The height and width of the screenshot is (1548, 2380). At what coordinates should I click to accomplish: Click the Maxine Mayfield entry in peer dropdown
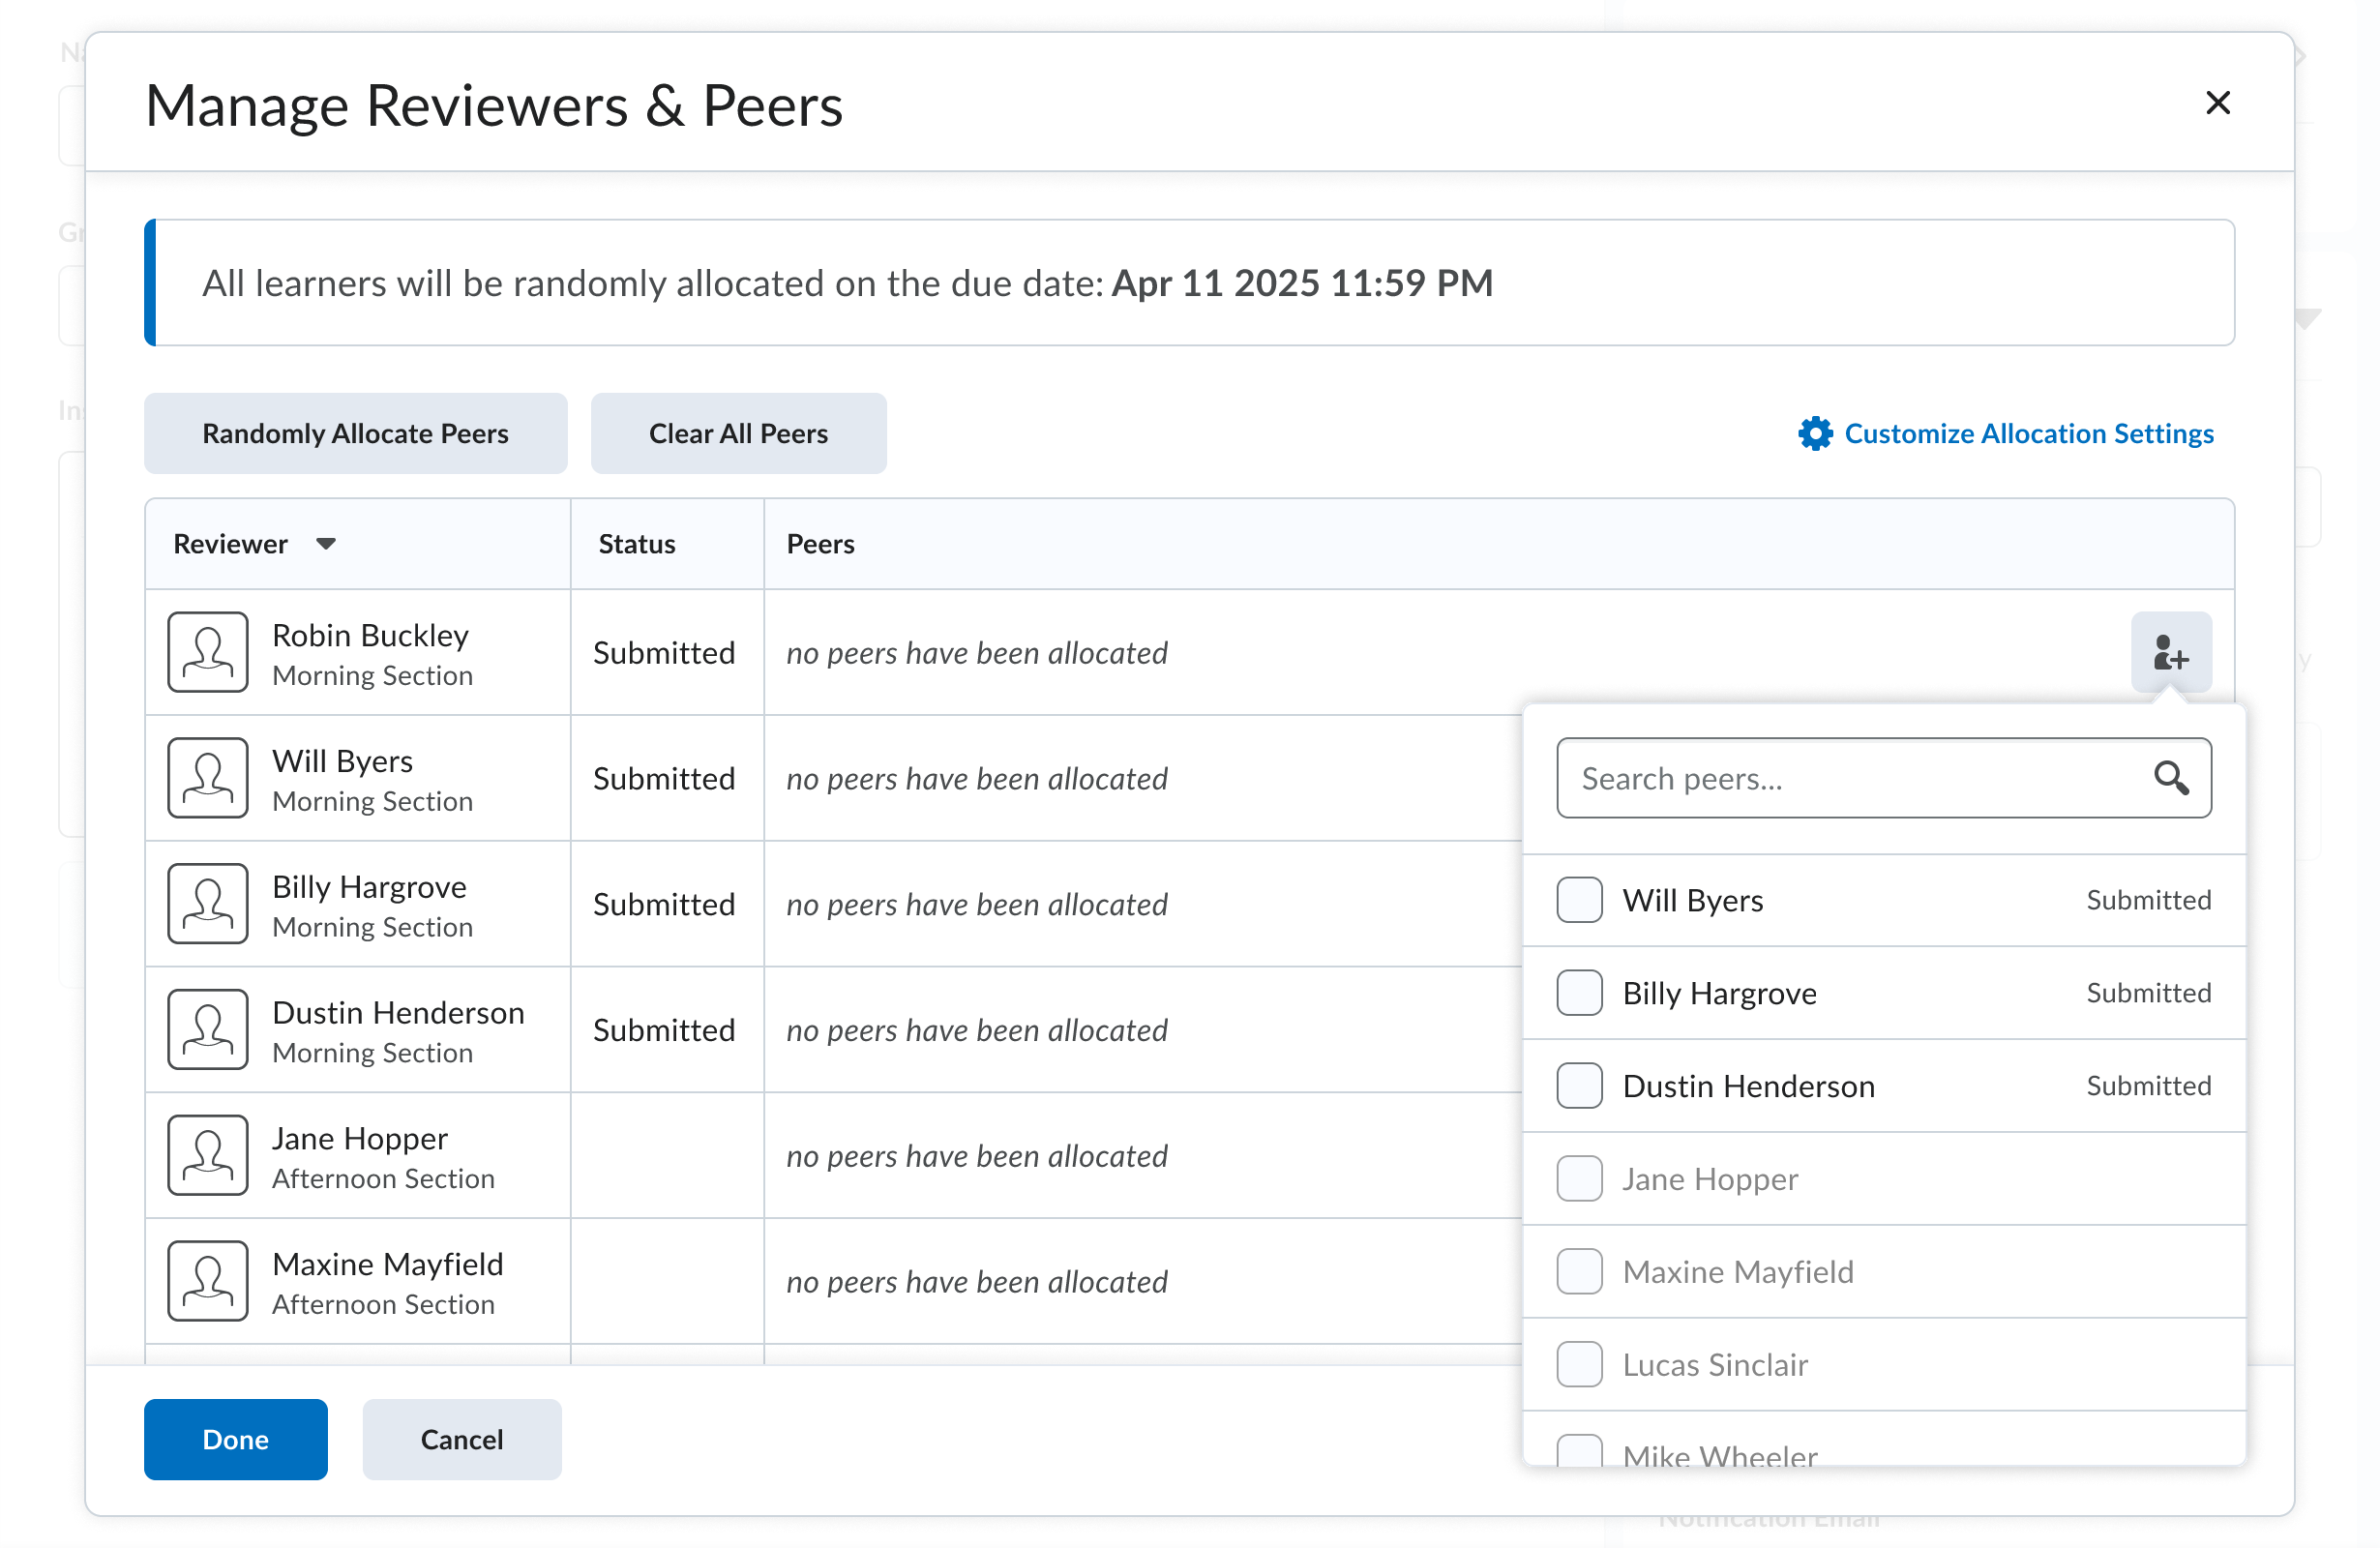1737,1271
